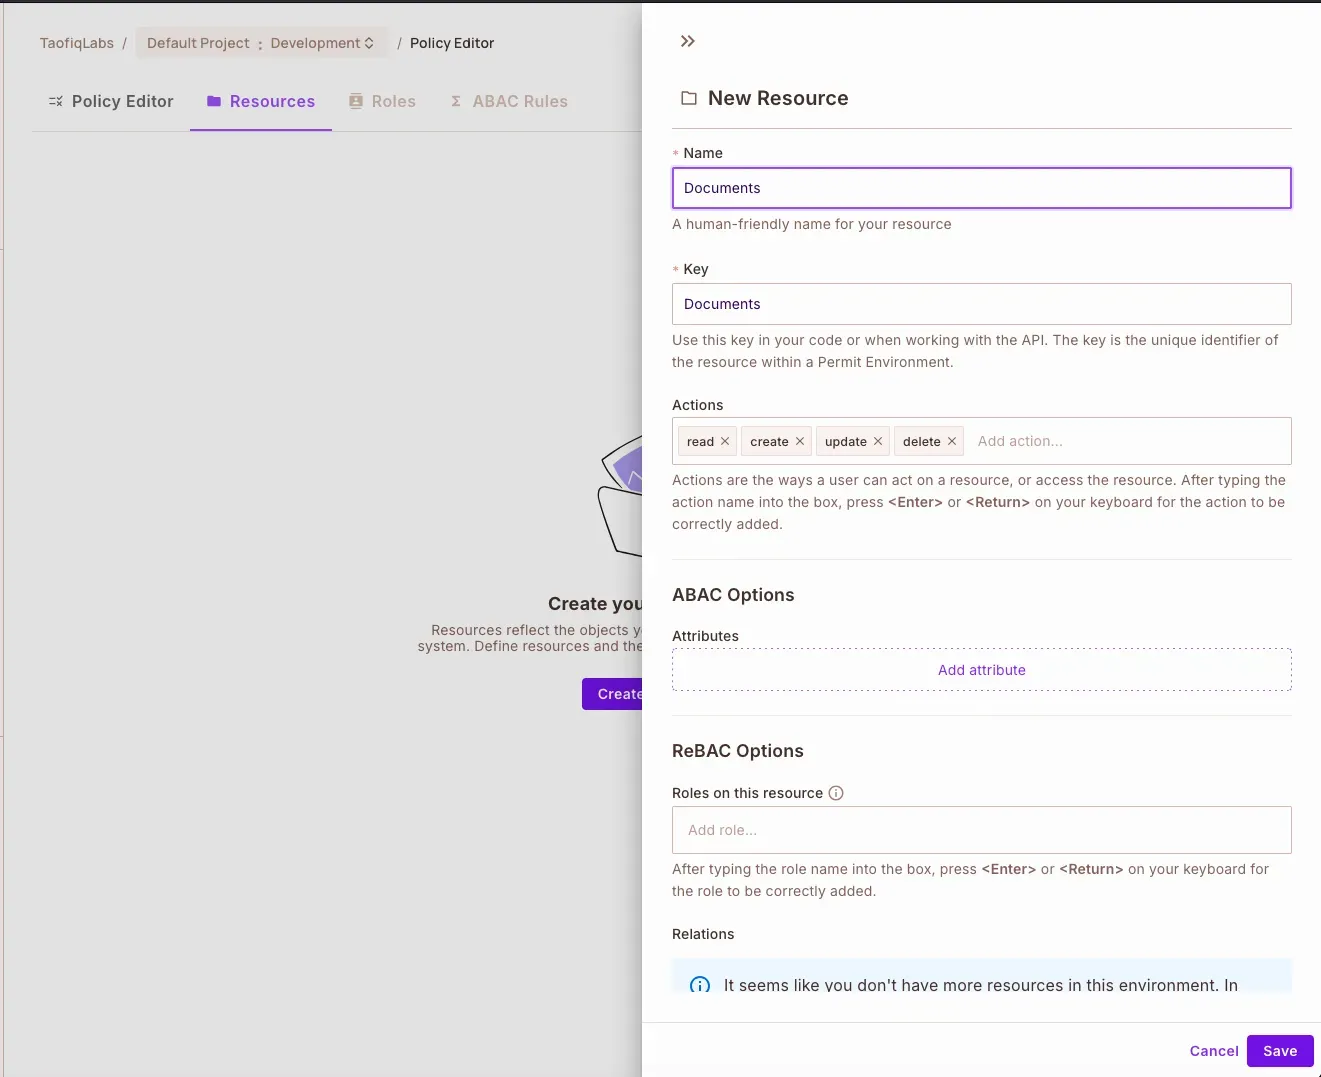Click into the Key input field
Screen dimensions: 1321x1077
point(981,304)
